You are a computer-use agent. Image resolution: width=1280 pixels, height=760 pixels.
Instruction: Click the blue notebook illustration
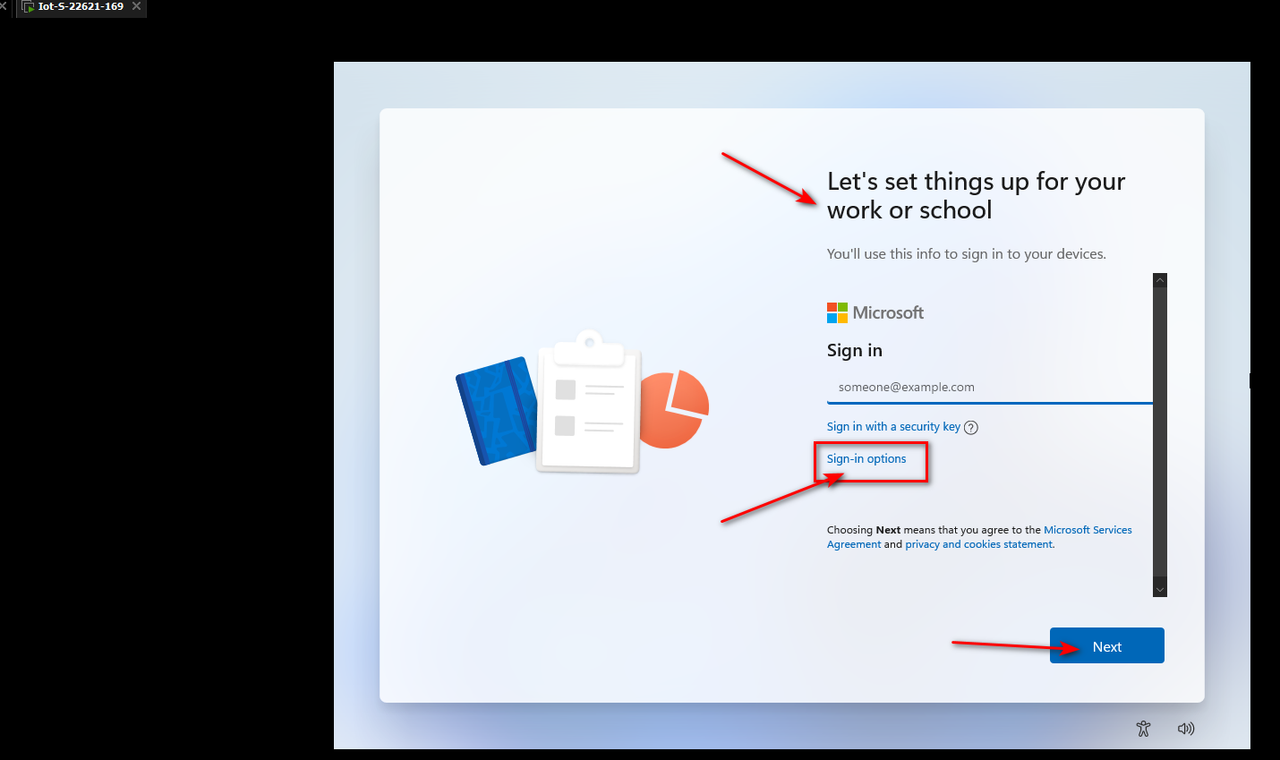497,410
